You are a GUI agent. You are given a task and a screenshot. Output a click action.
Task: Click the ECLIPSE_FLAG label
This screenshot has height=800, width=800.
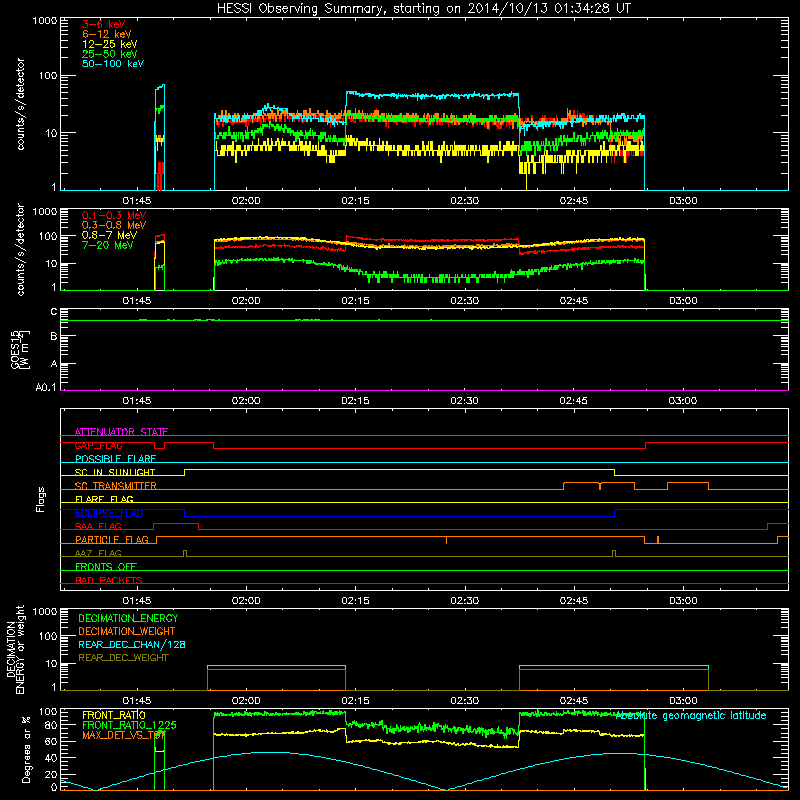[x=109, y=513]
